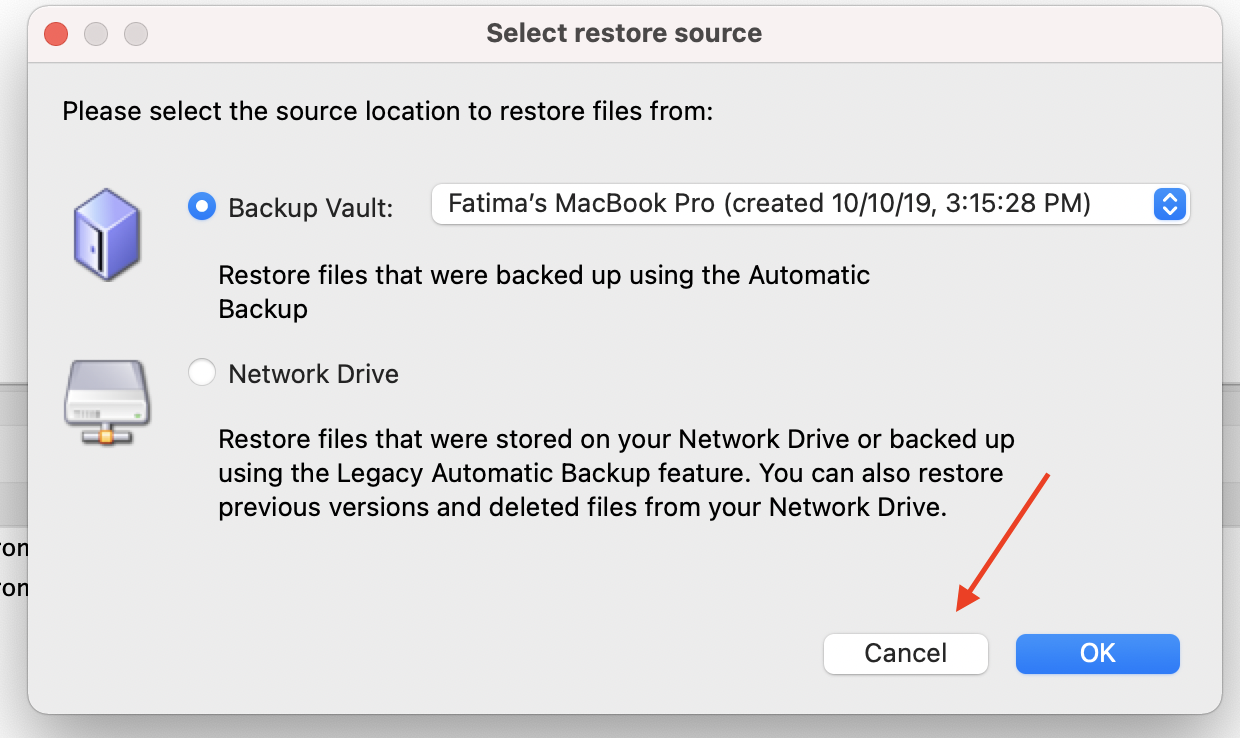This screenshot has height=738, width=1240.
Task: Click the "Select restore source" title bar
Action: pos(624,33)
